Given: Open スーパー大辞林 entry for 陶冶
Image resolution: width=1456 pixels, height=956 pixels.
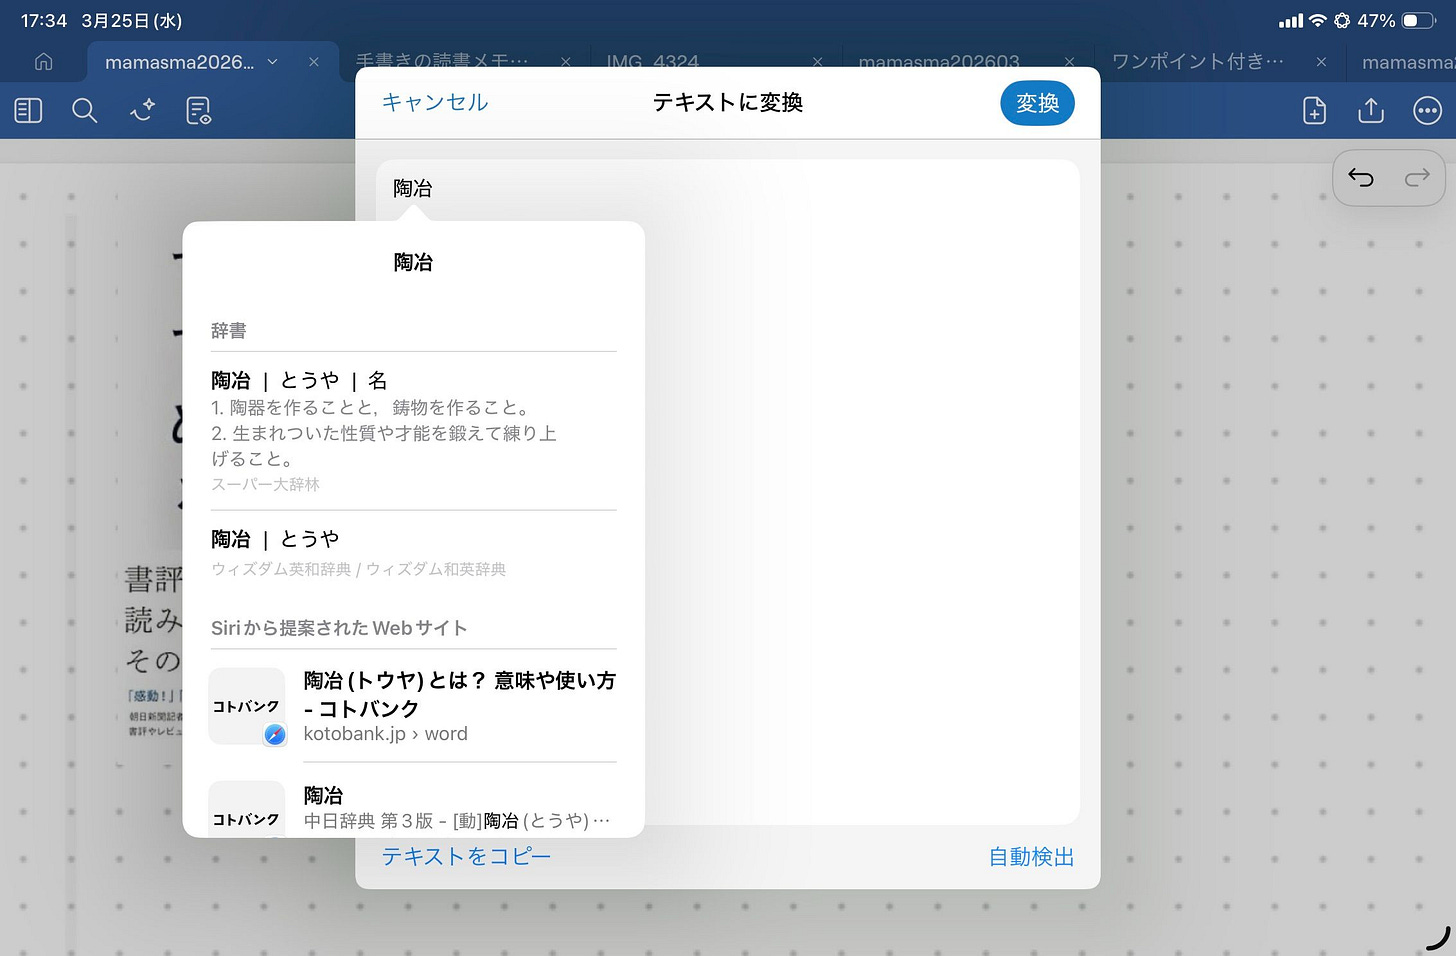Looking at the screenshot, I should (413, 431).
